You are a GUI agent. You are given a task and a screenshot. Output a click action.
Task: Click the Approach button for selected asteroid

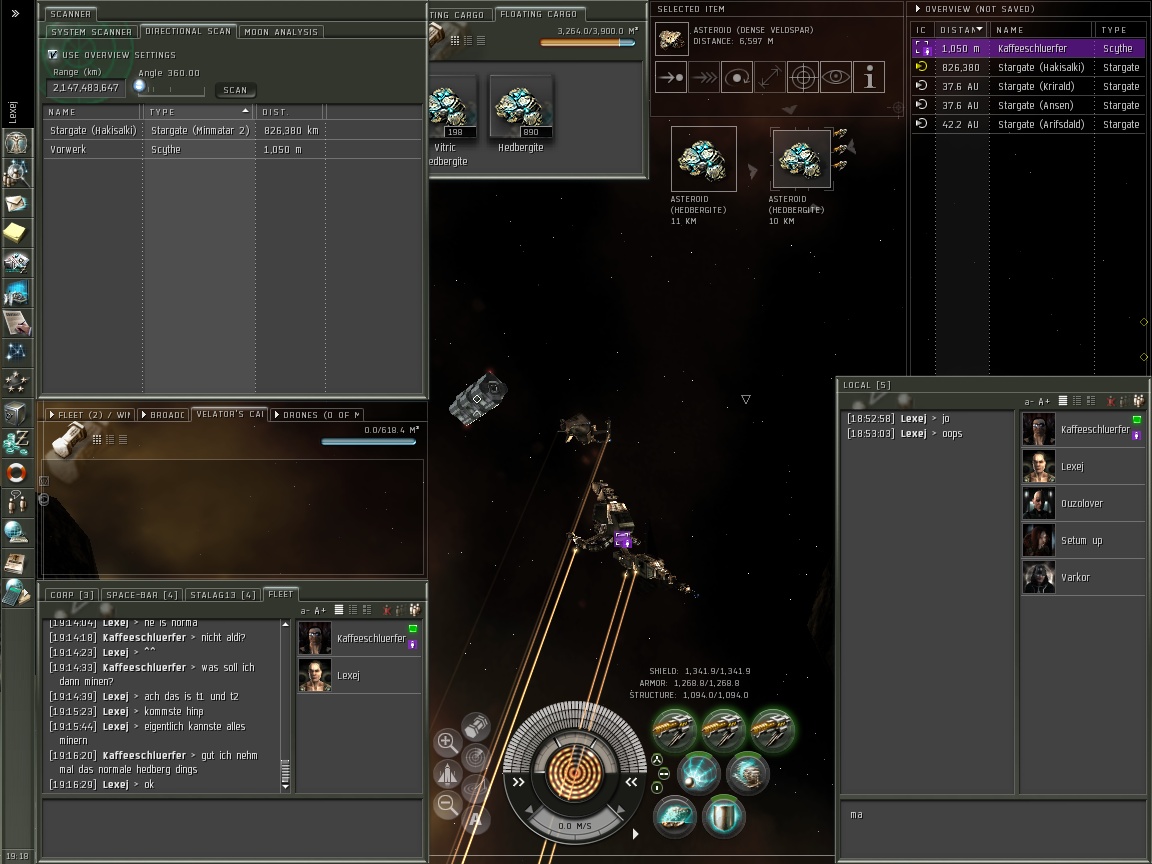[671, 77]
